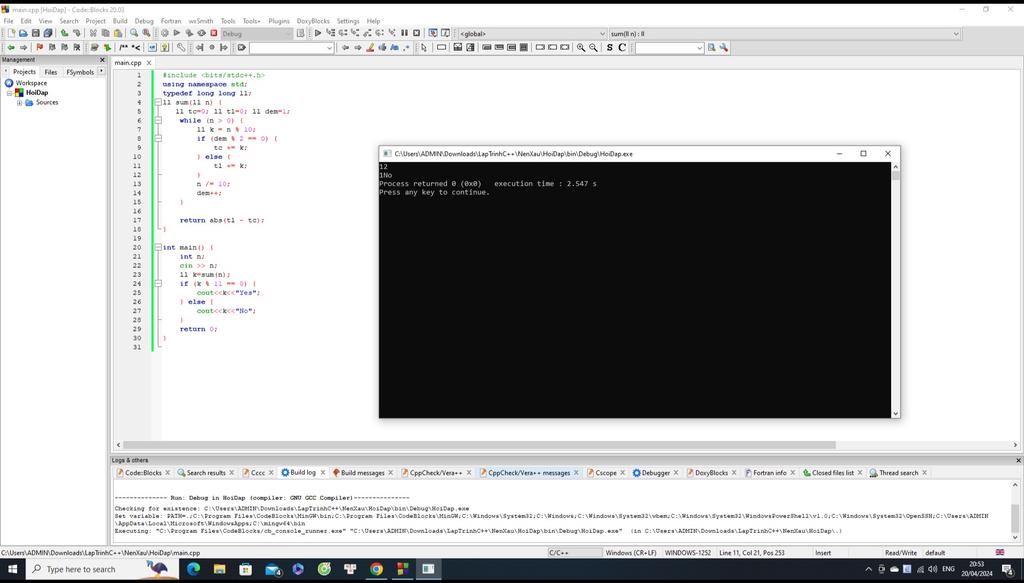Screen dimensions: 1024x583
Task: Collapse the while loop fold at line 6
Action: point(158,121)
